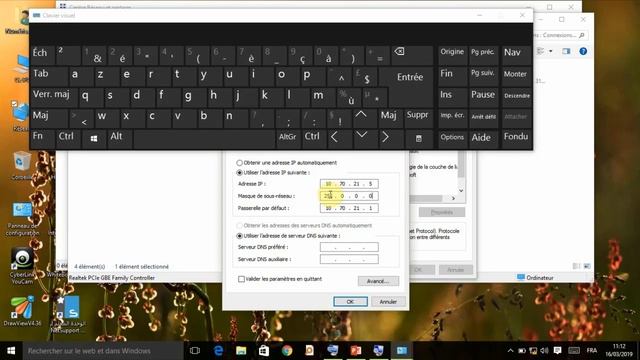
Task: Launch Google Chrome from the taskbar
Action: 287,351
